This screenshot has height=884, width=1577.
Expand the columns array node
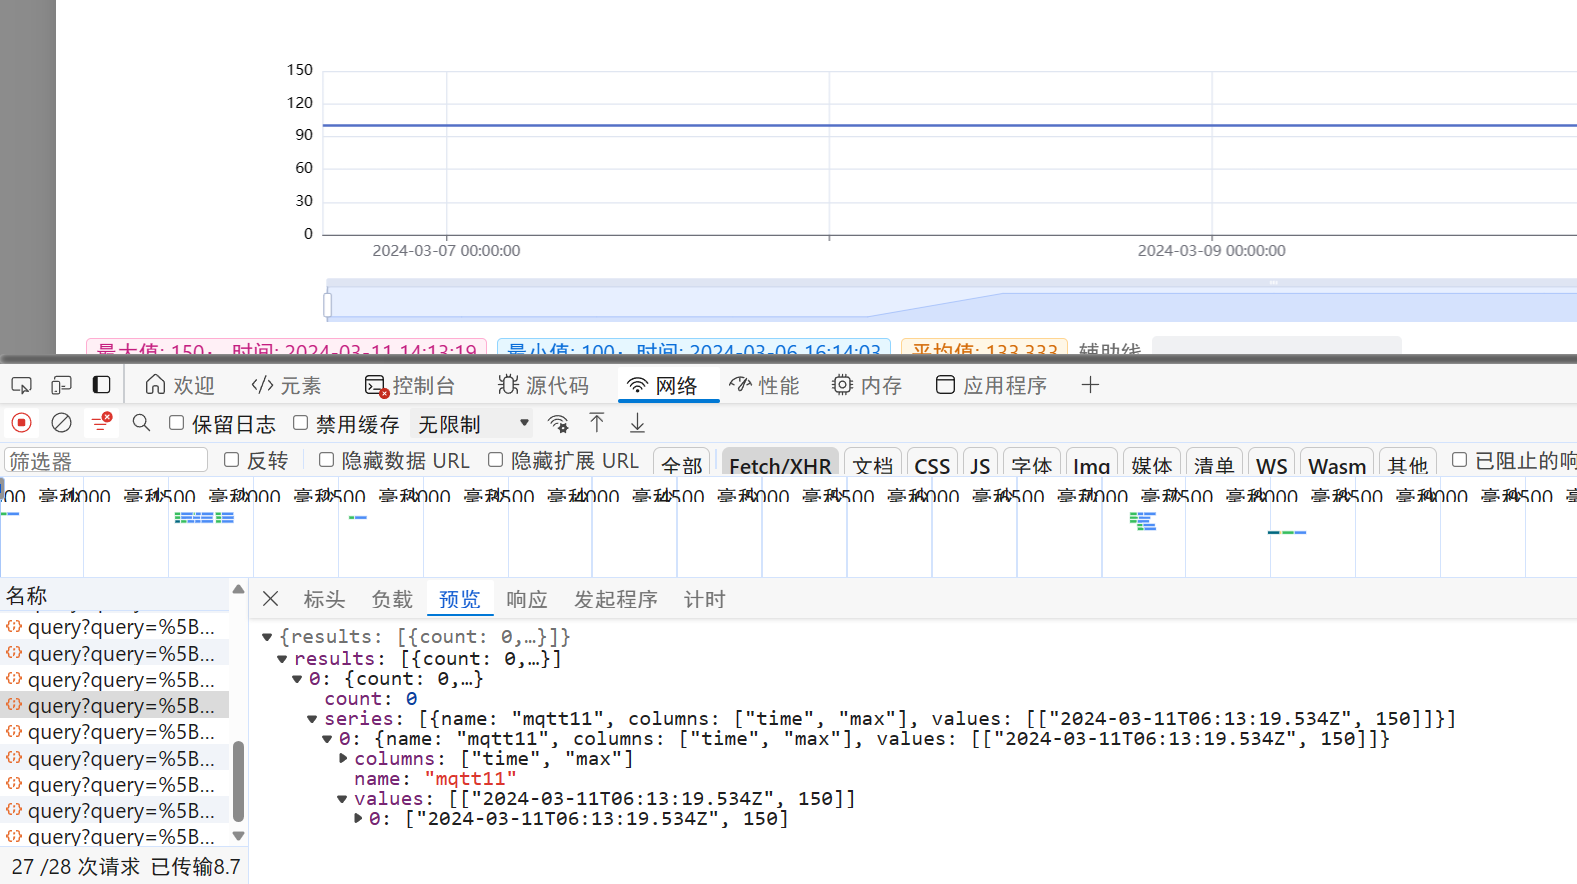tap(343, 759)
